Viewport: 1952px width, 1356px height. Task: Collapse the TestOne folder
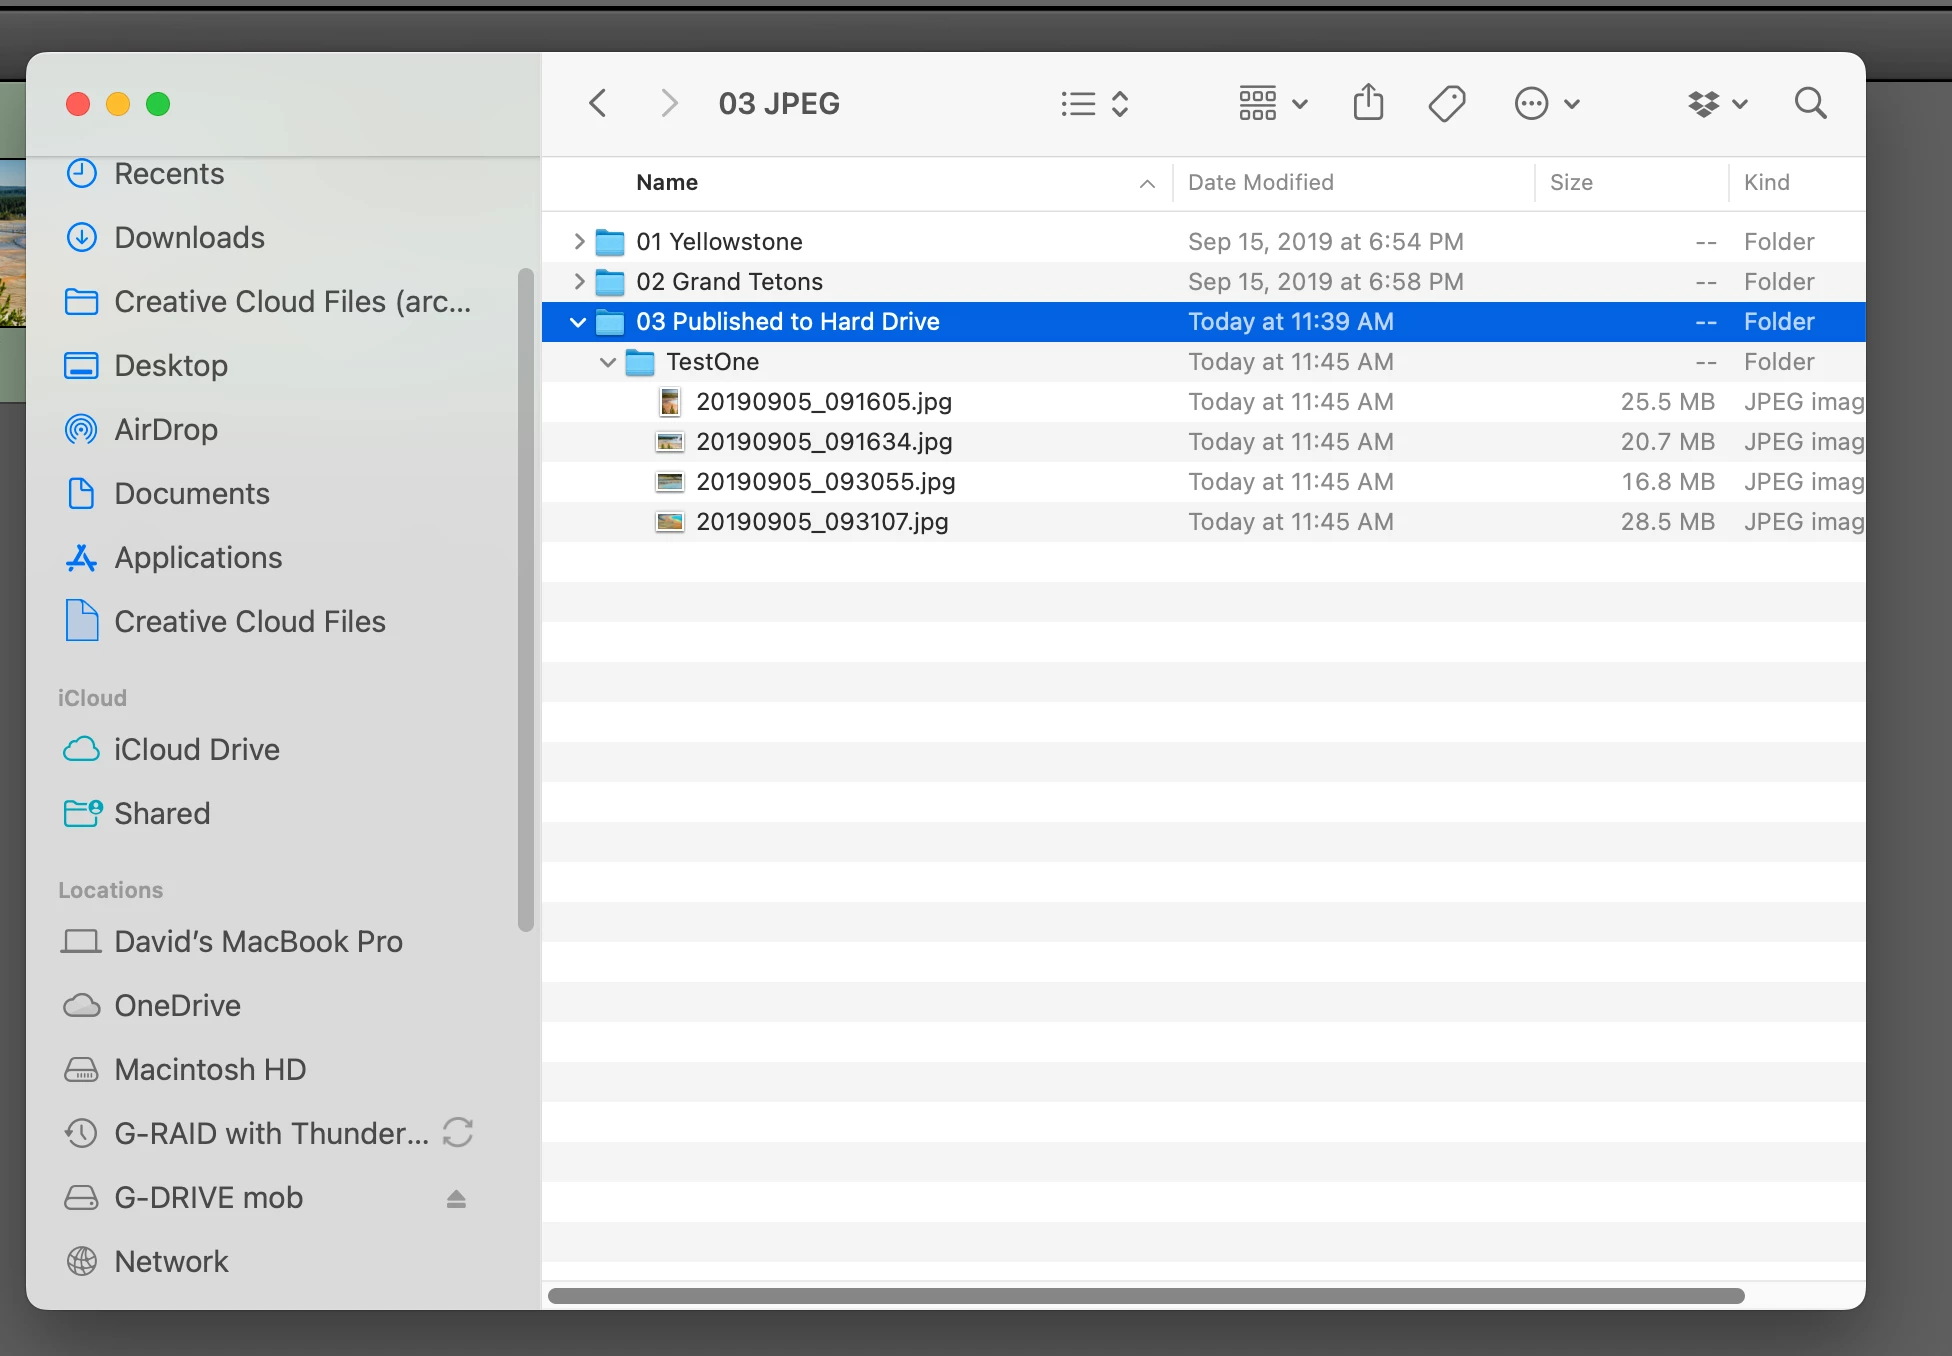tap(608, 362)
